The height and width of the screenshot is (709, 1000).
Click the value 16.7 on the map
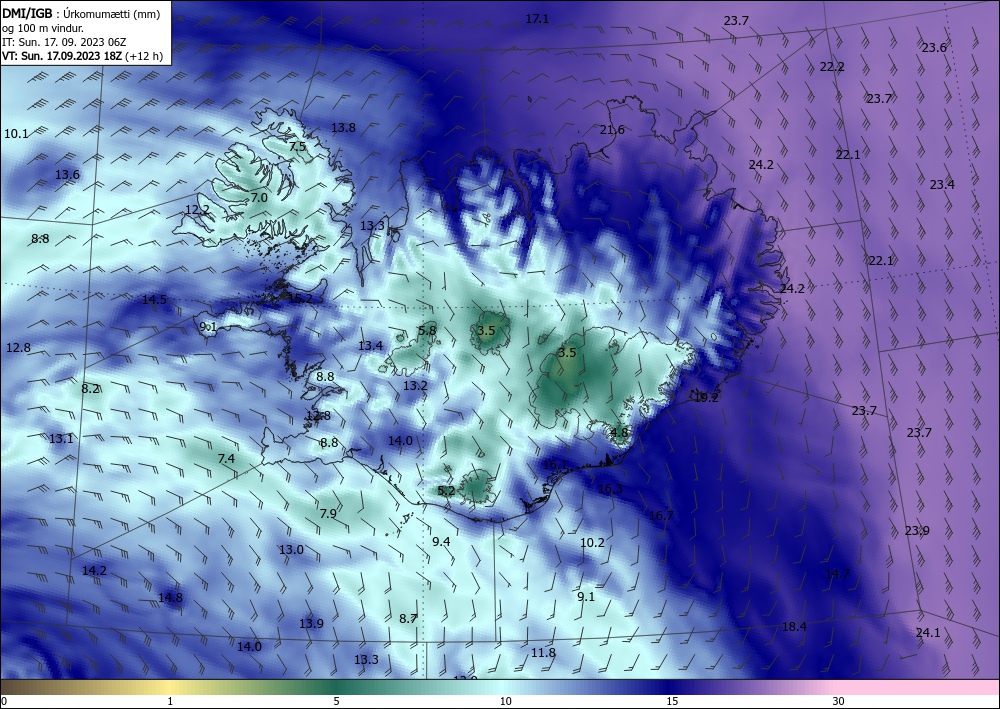point(661,515)
